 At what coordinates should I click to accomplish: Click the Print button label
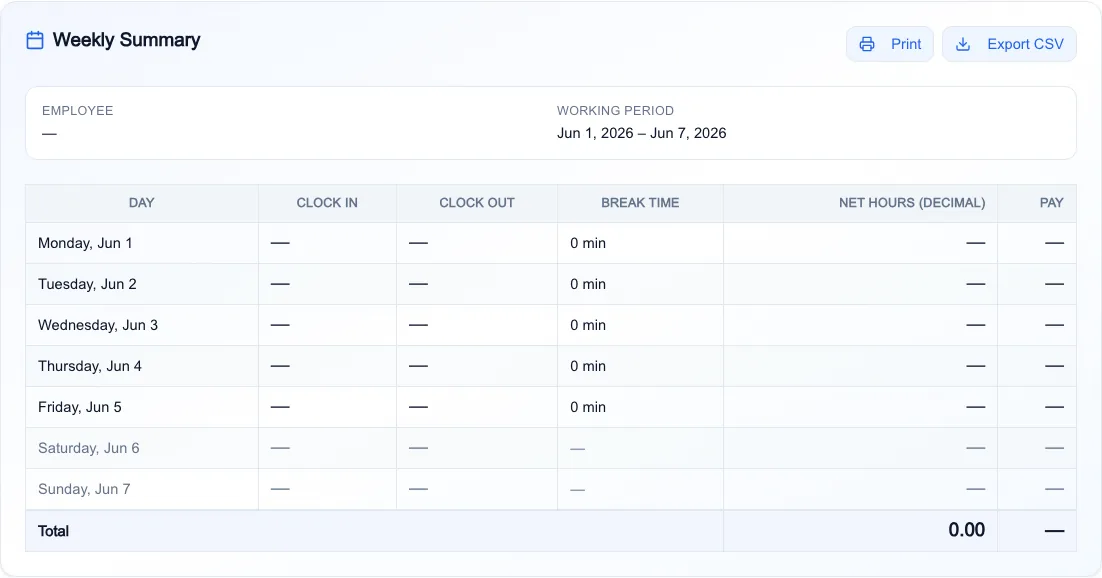906,44
